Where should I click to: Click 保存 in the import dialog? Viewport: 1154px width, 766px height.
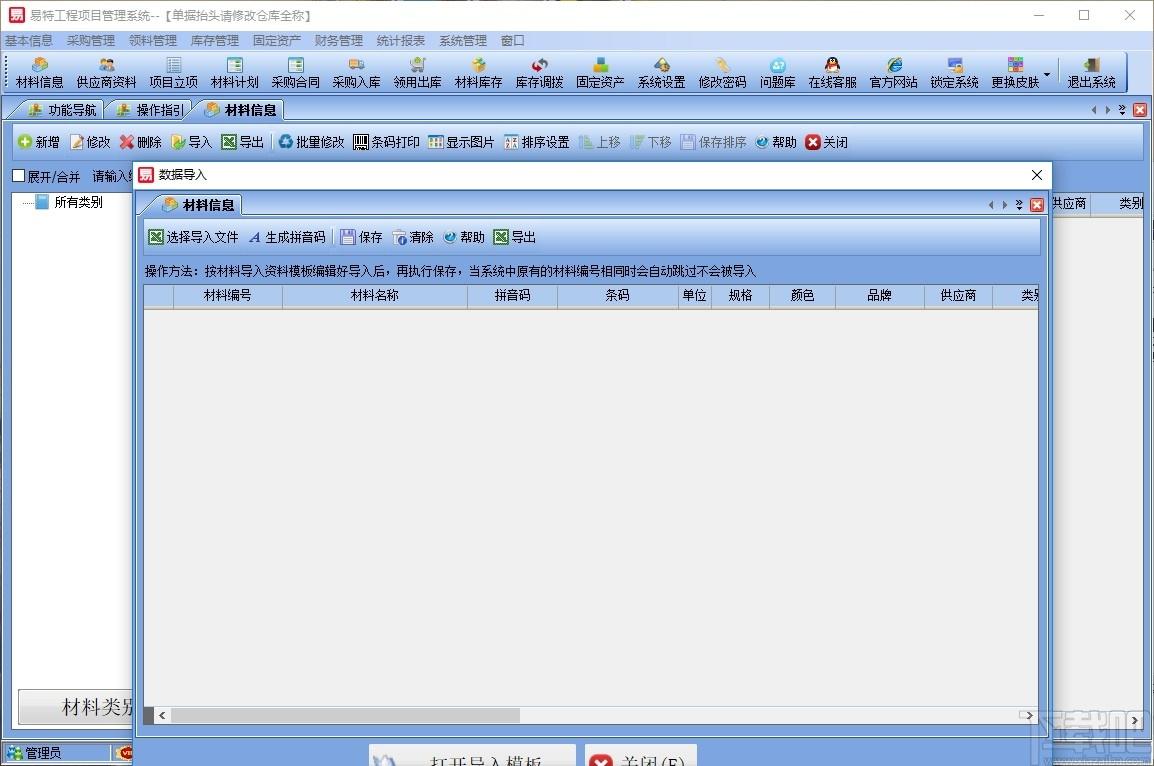(361, 237)
